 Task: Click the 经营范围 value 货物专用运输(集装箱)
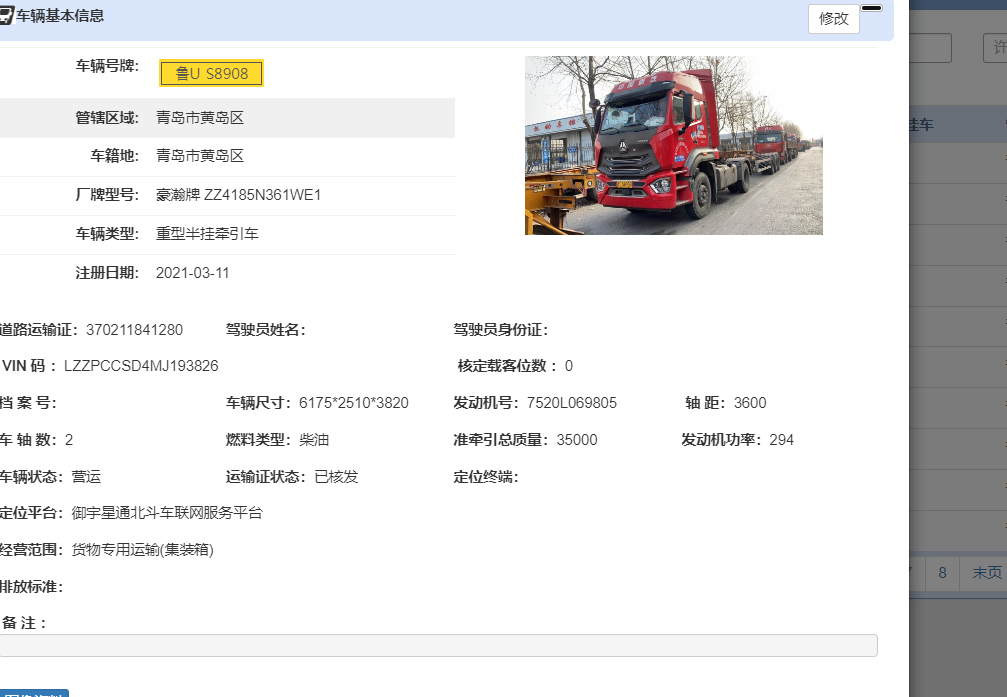coord(143,550)
